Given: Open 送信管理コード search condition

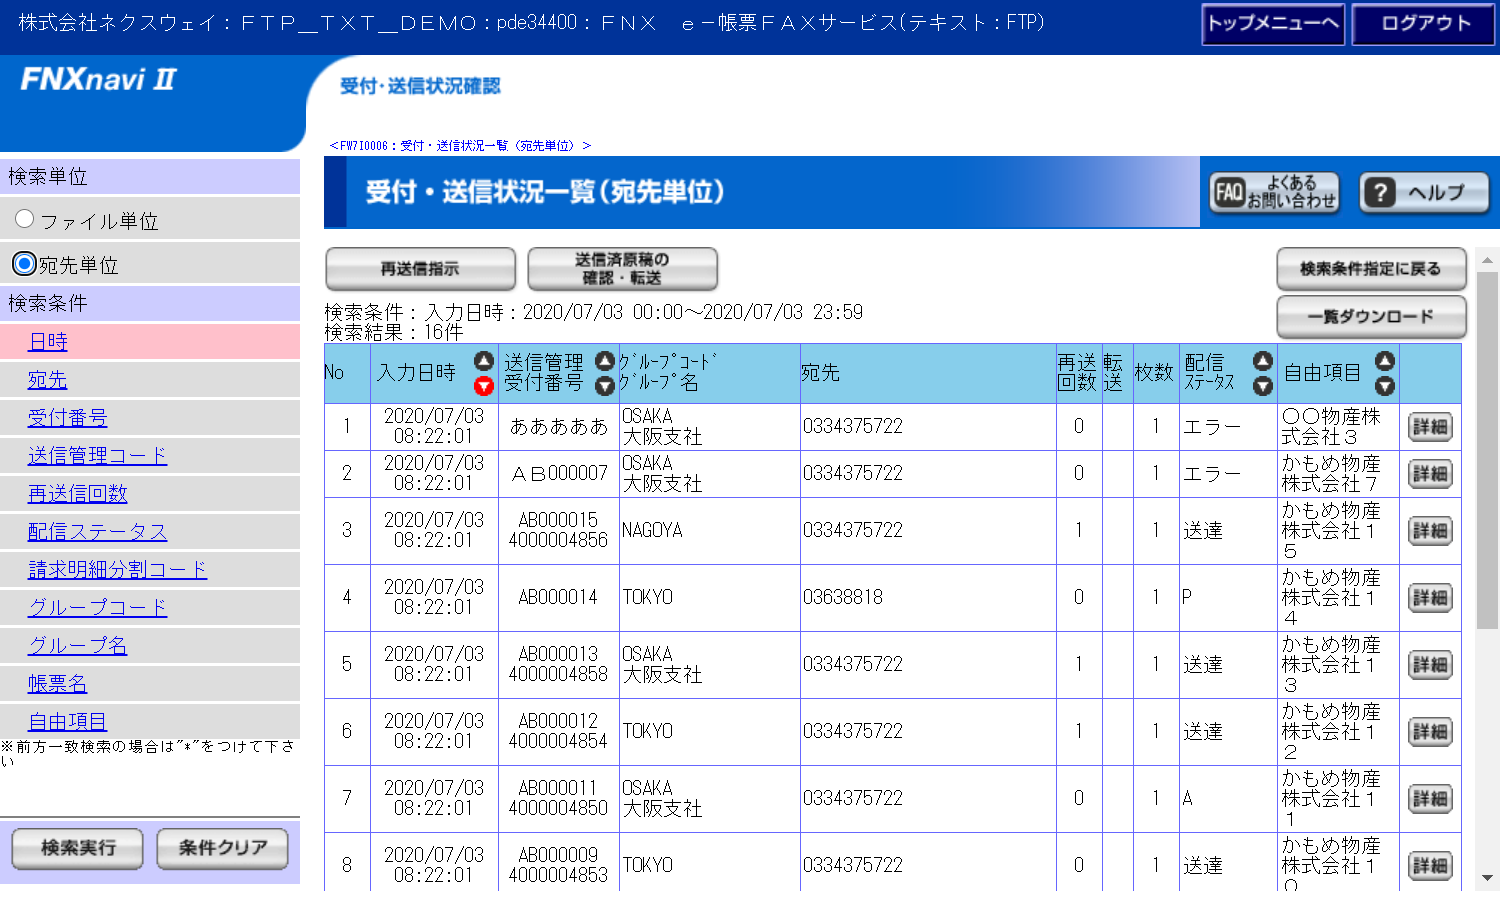Looking at the screenshot, I should point(98,456).
